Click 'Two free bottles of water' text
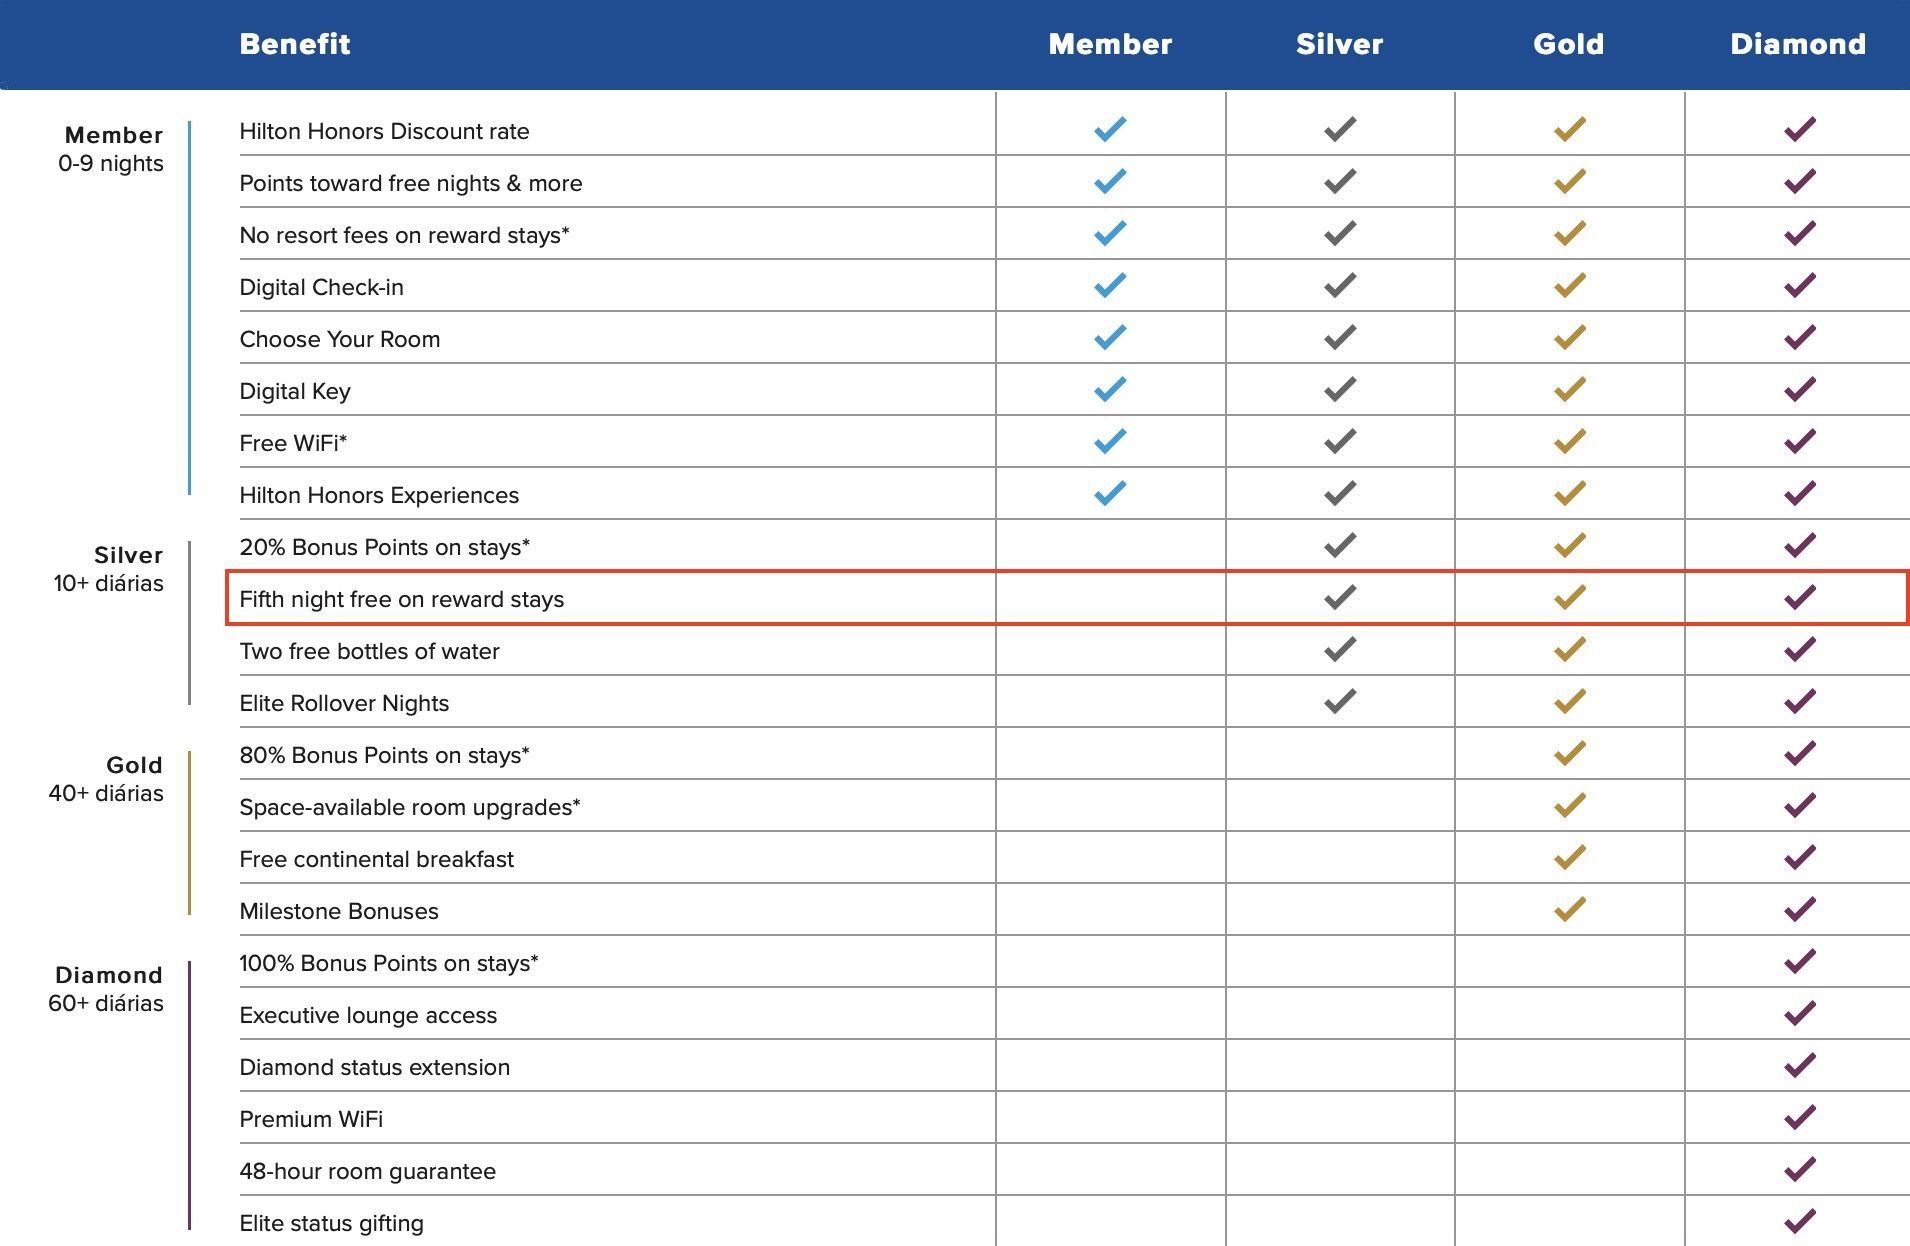The height and width of the screenshot is (1246, 1910). pos(370,651)
